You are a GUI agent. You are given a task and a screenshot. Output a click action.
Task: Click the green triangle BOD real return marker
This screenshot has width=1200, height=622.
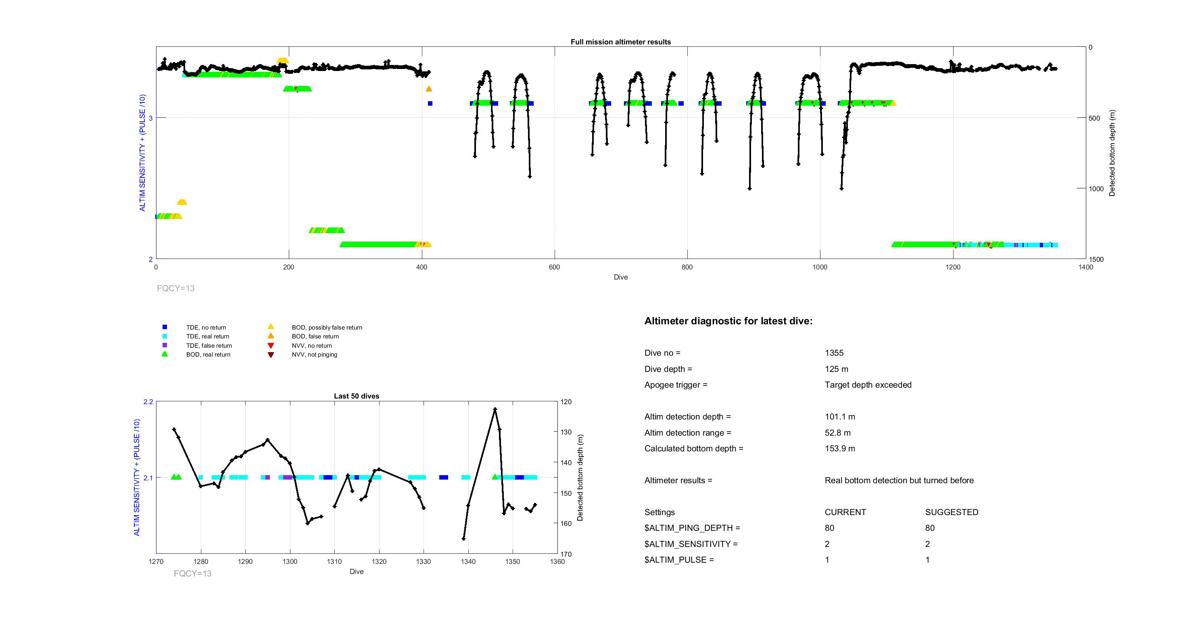[x=164, y=354]
